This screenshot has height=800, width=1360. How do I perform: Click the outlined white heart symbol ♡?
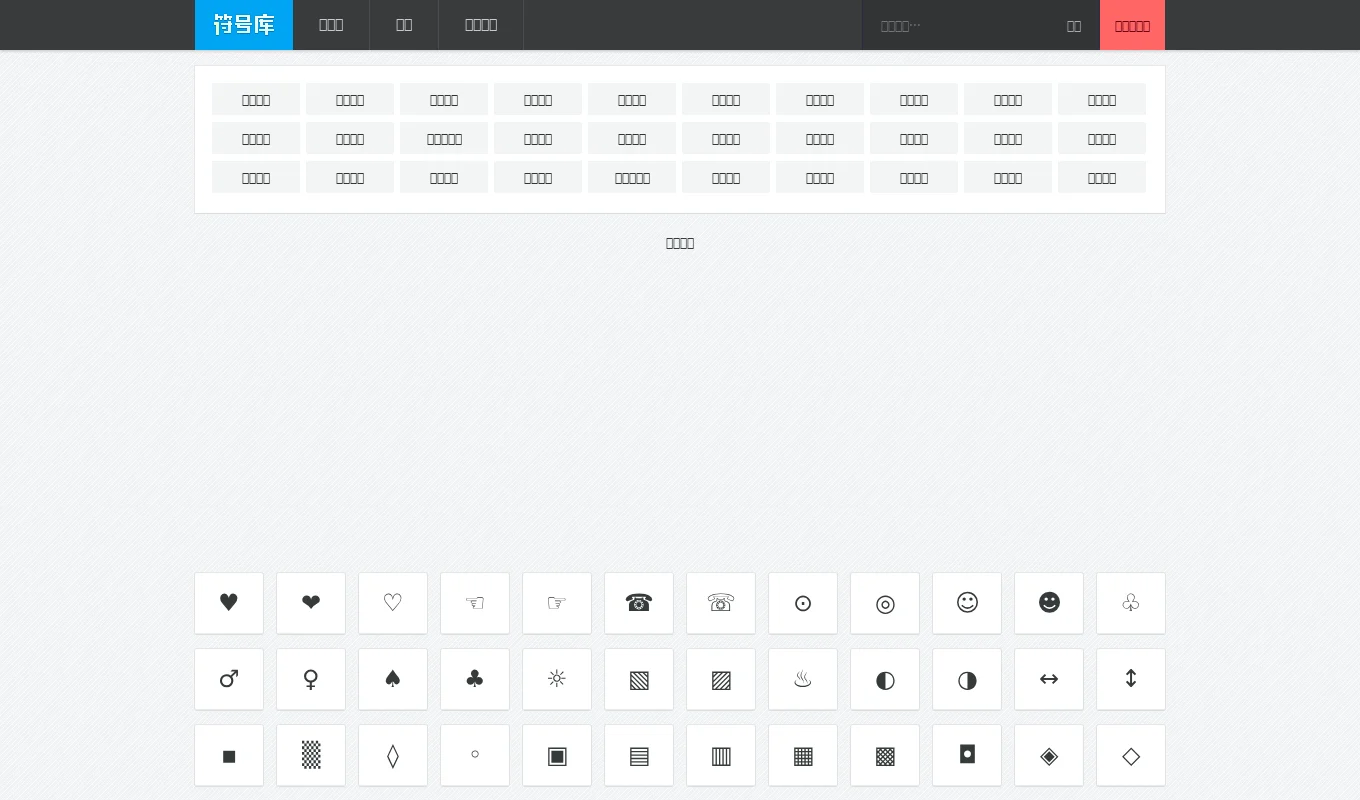coord(393,603)
